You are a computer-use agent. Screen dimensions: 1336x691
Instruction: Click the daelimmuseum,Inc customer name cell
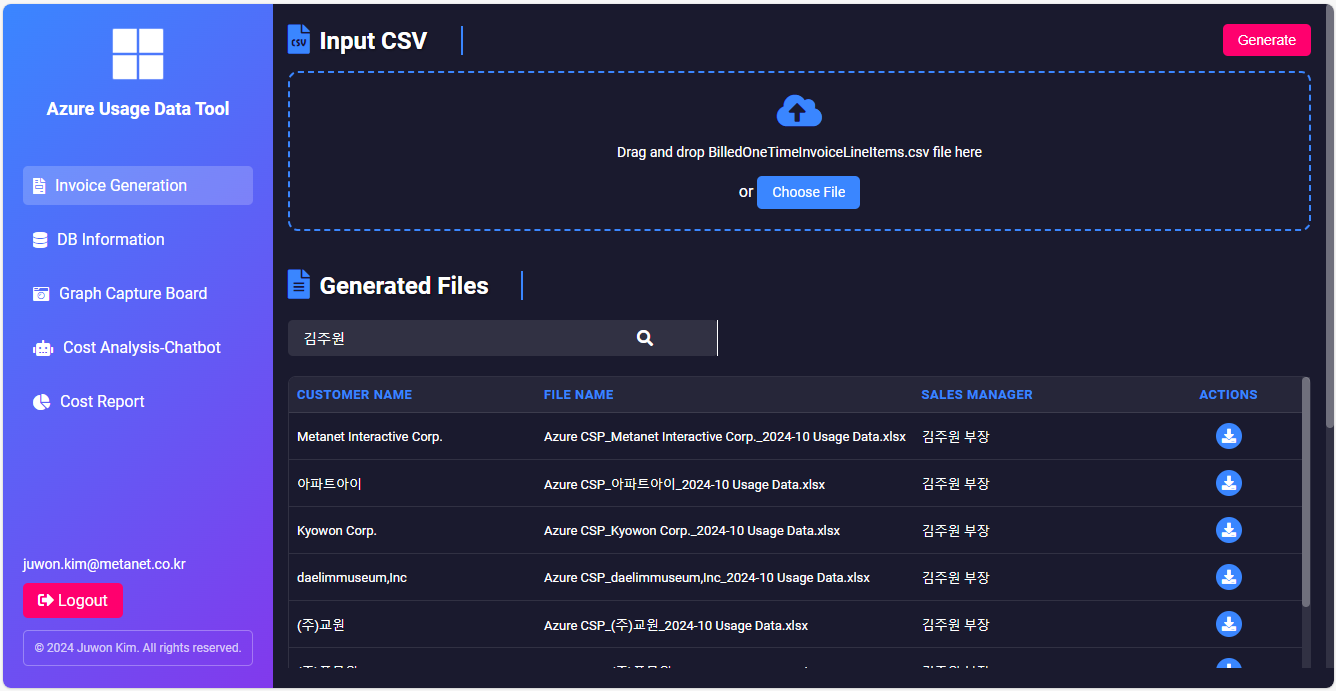(x=352, y=578)
